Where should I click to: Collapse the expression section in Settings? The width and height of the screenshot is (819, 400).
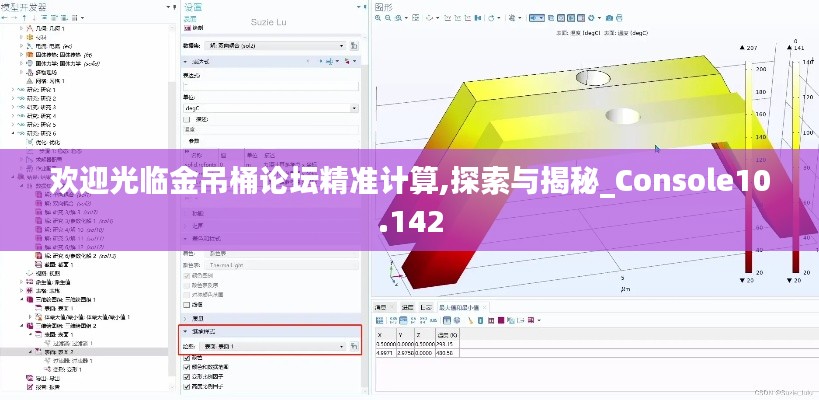pos(185,61)
